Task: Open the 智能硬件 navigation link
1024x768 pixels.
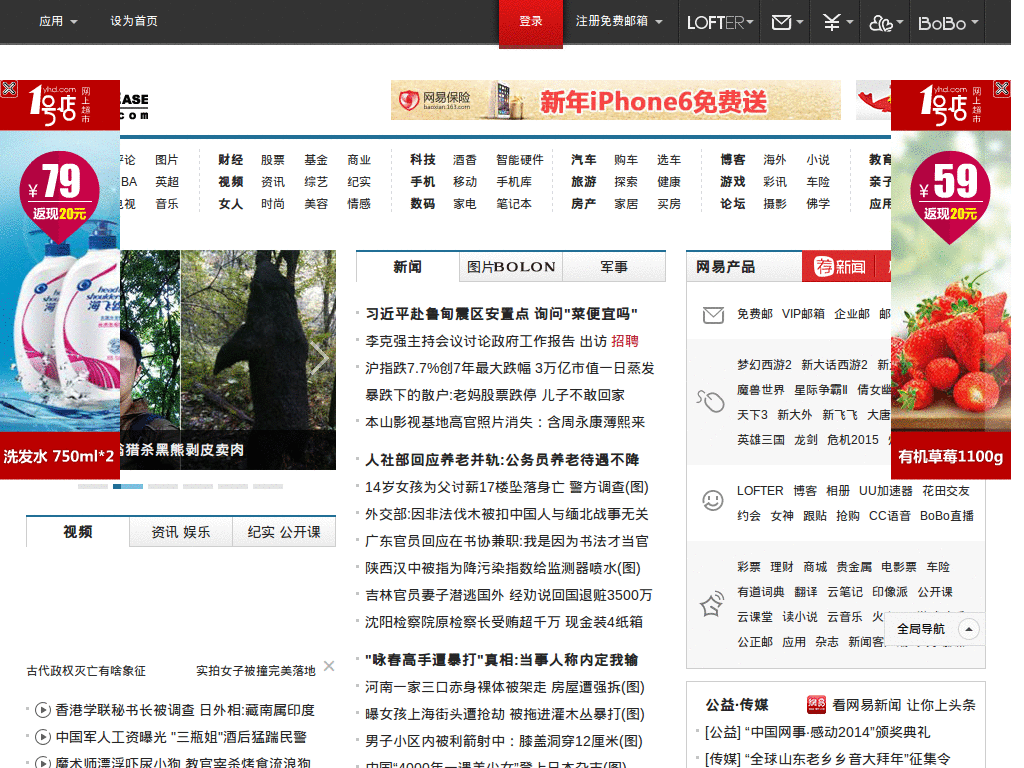Action: click(x=520, y=160)
